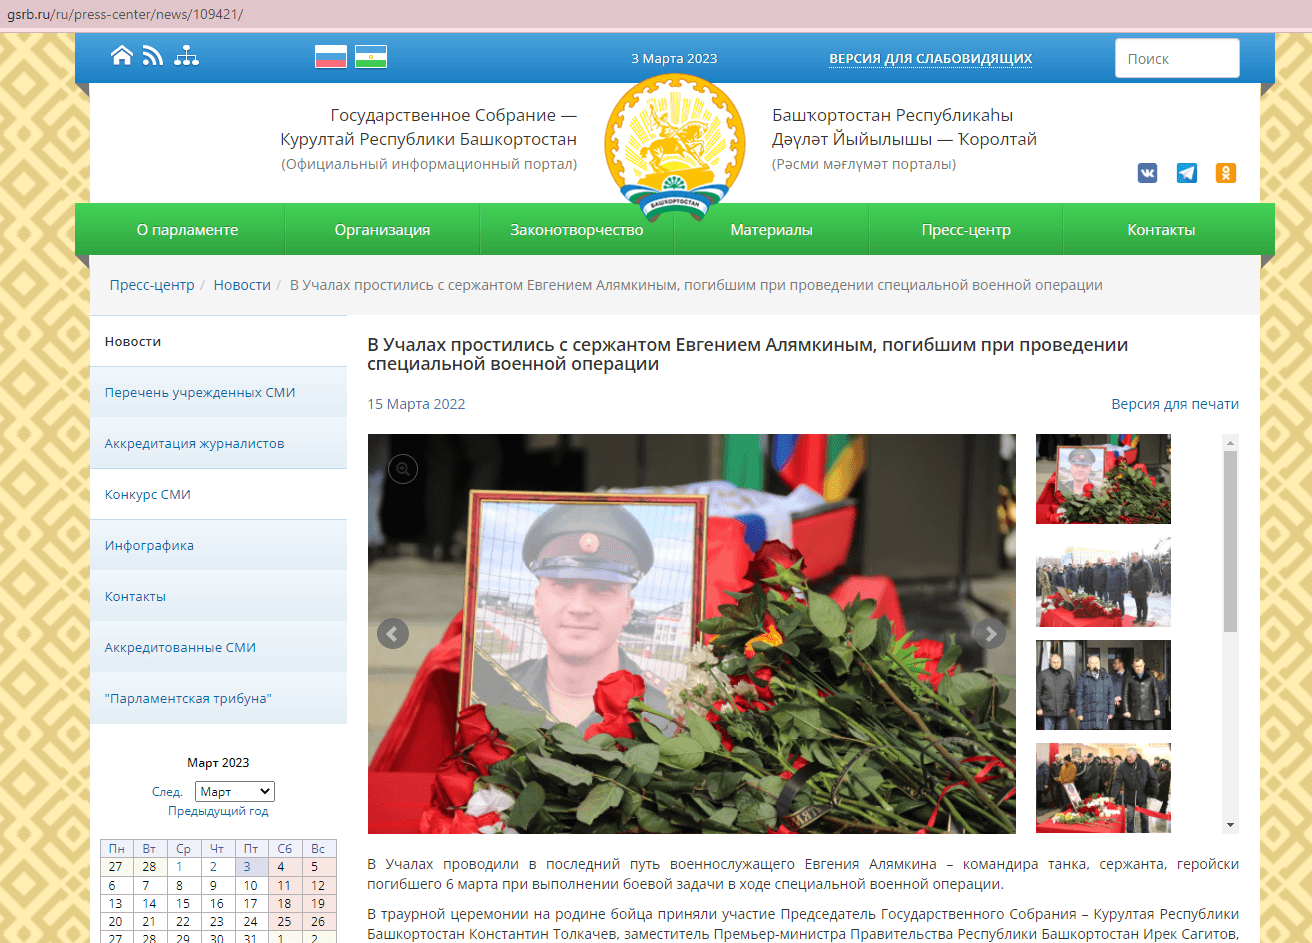Open the month dropdown in calendar
1312x943 pixels.
[234, 791]
